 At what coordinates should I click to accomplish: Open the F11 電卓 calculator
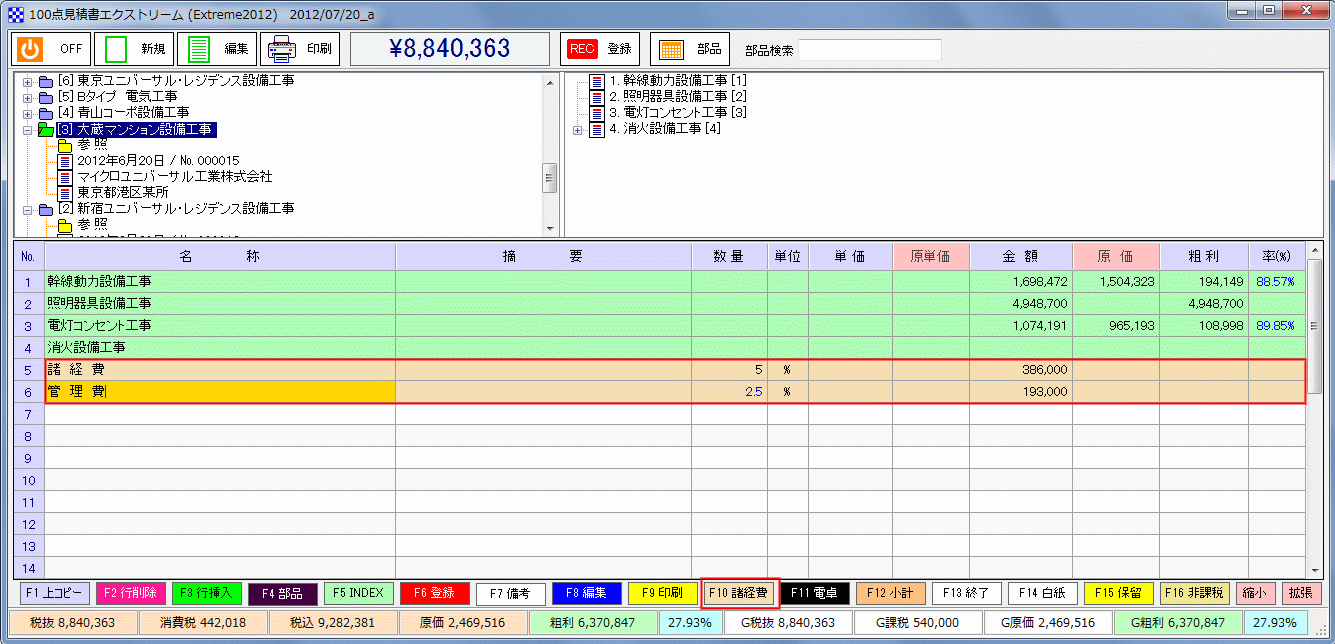tap(815, 593)
